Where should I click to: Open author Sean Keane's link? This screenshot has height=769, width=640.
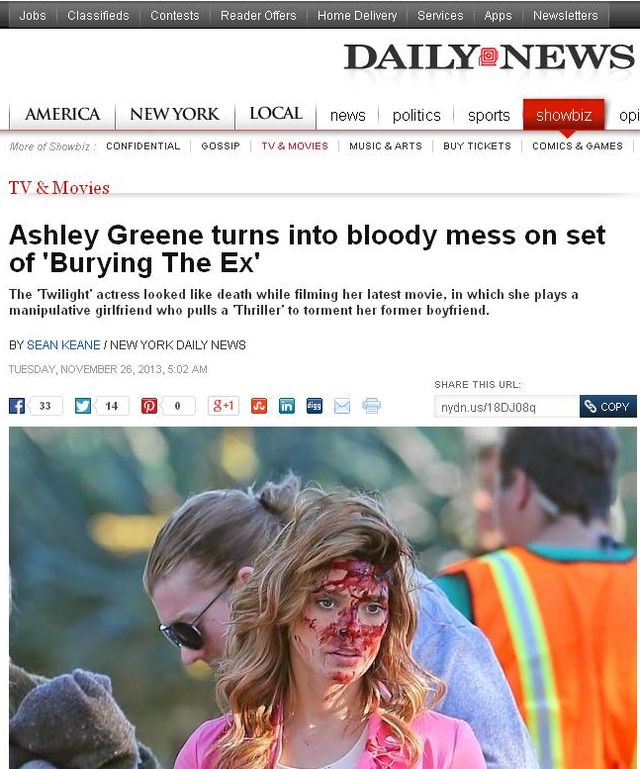pos(63,345)
